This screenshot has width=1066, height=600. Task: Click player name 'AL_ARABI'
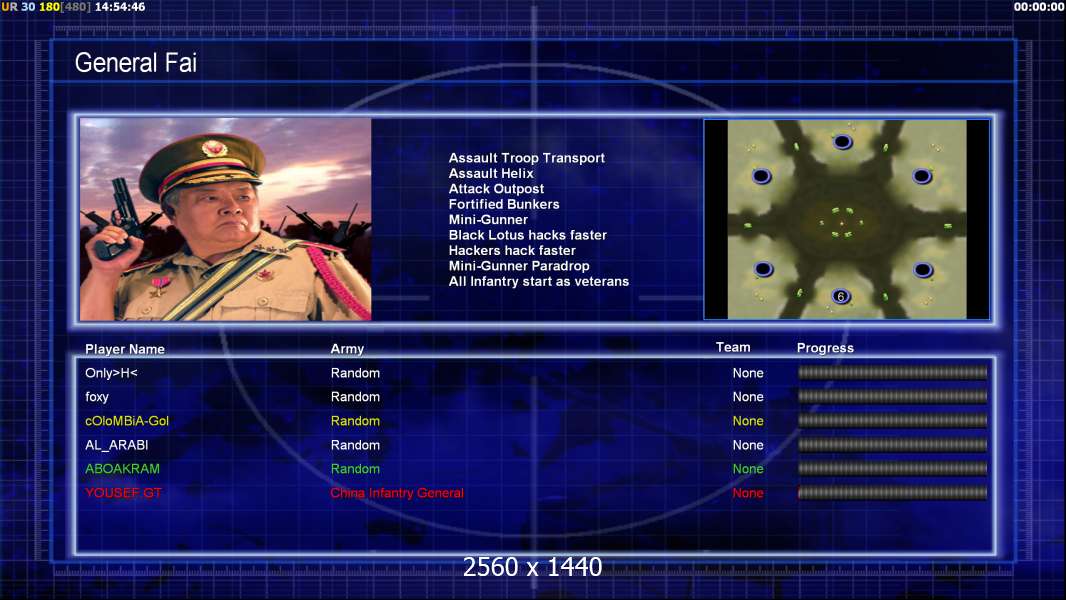tap(116, 445)
